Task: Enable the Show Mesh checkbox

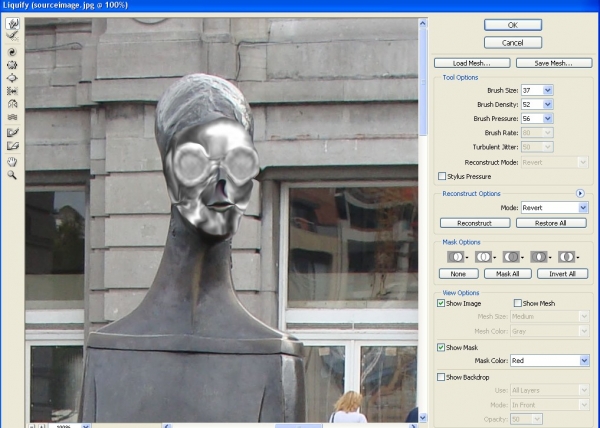Action: click(x=518, y=303)
